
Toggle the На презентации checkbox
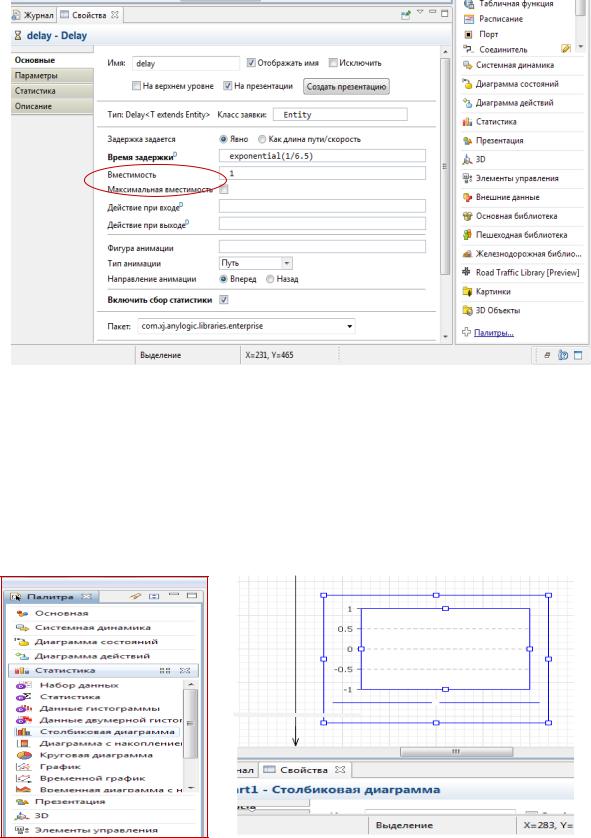pos(228,86)
